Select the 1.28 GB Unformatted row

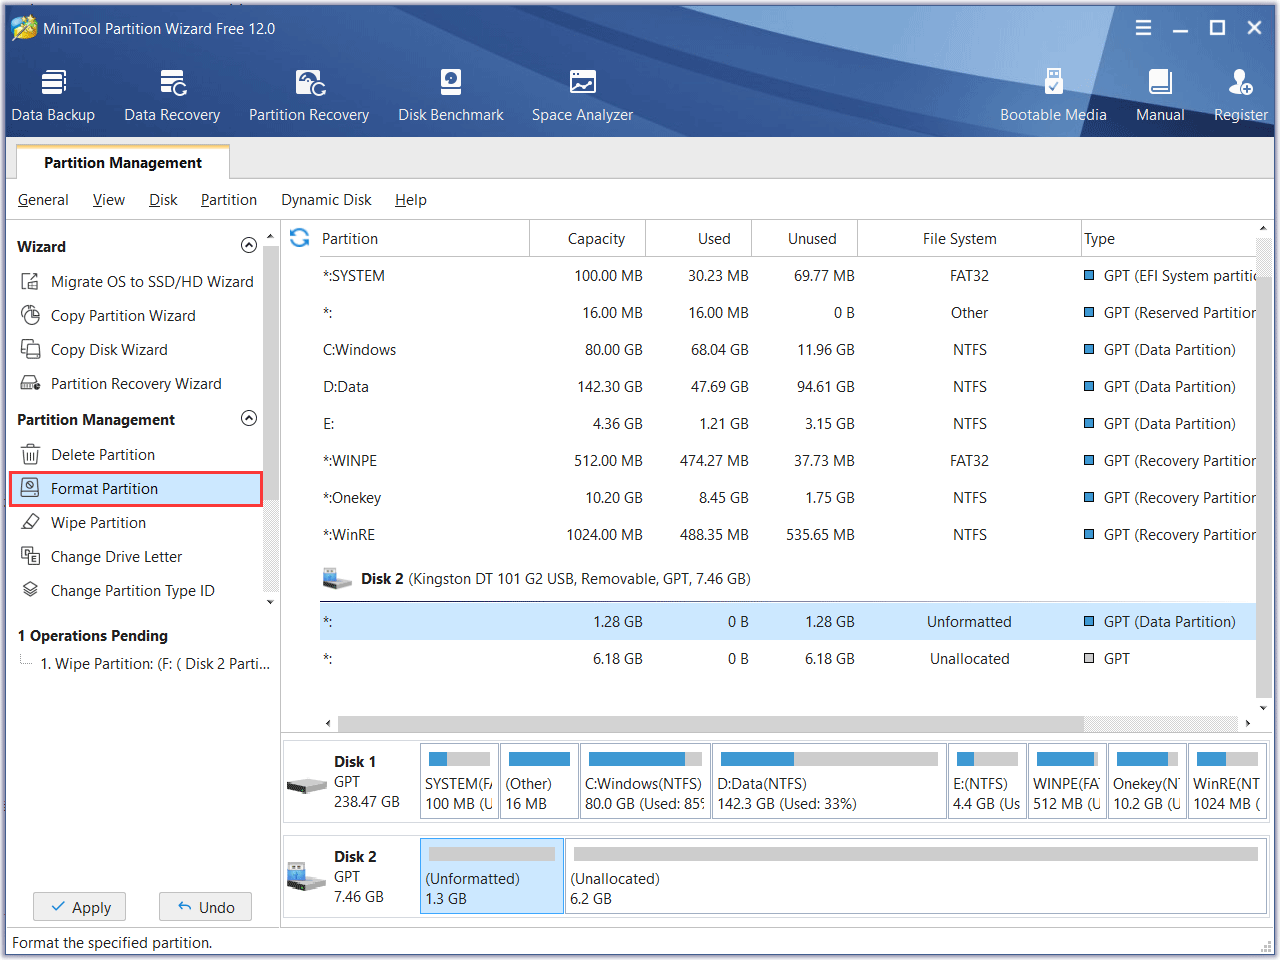click(x=788, y=622)
